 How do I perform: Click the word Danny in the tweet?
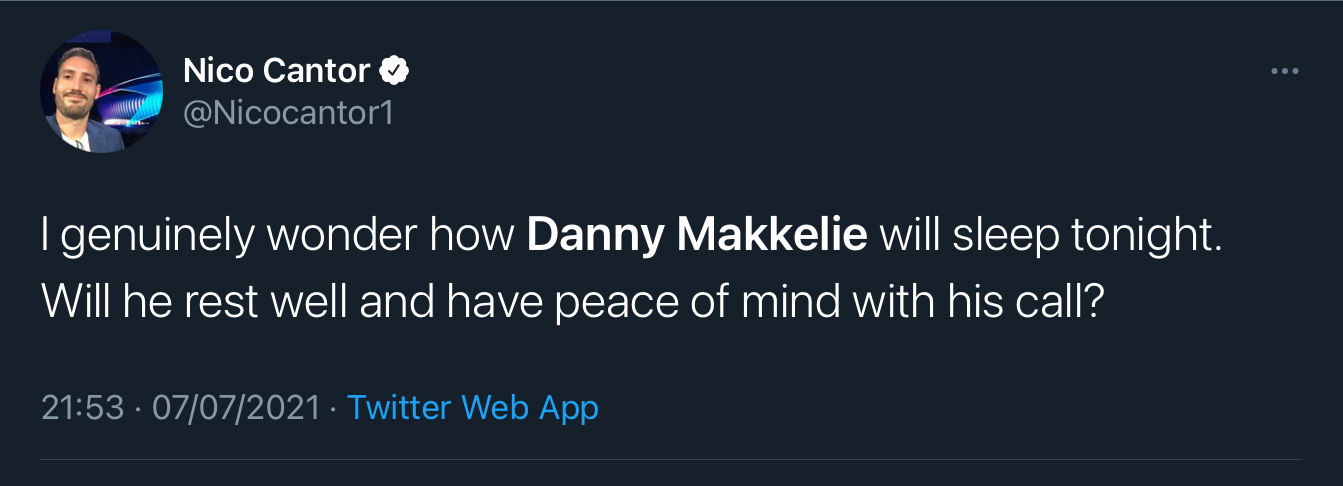(593, 237)
